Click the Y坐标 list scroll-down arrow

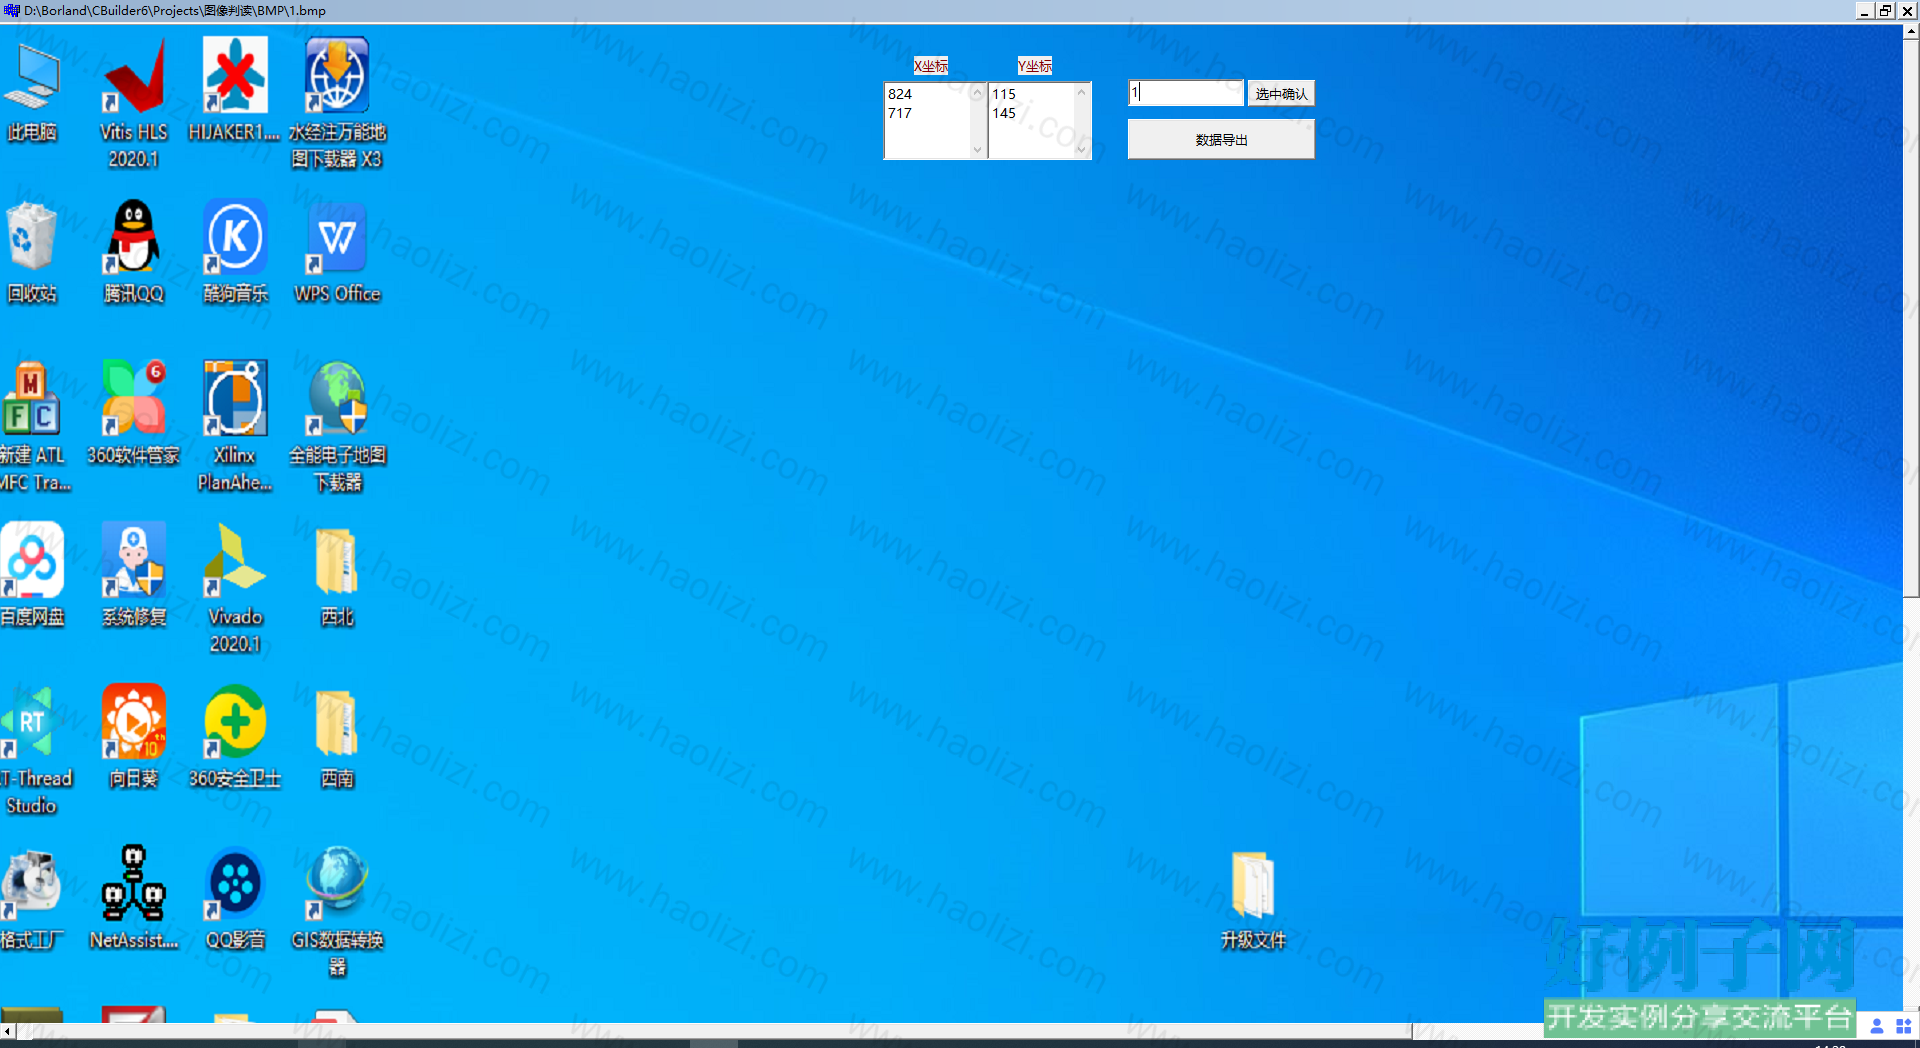(x=1081, y=150)
